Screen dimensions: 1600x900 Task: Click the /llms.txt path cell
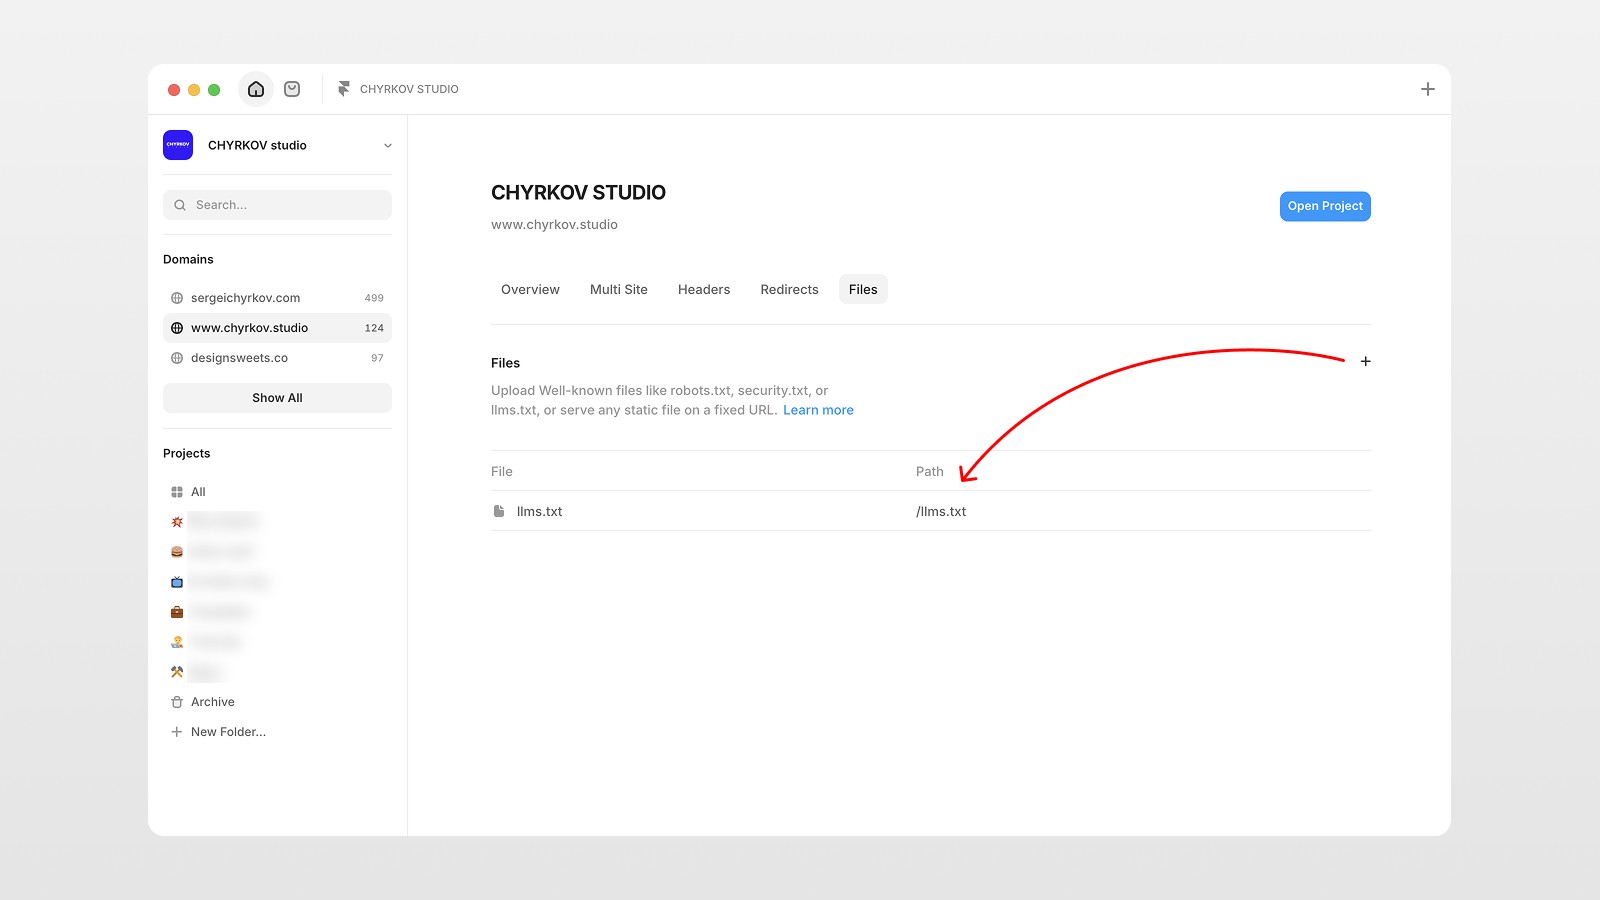[941, 511]
